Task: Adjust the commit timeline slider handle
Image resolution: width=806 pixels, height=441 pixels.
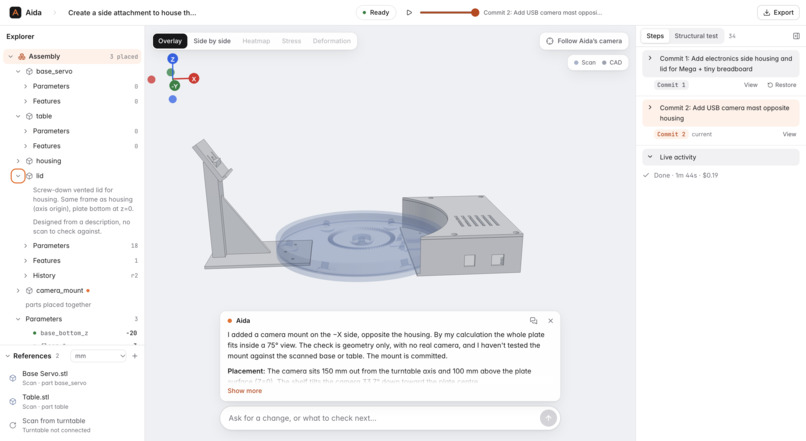Action: point(475,12)
